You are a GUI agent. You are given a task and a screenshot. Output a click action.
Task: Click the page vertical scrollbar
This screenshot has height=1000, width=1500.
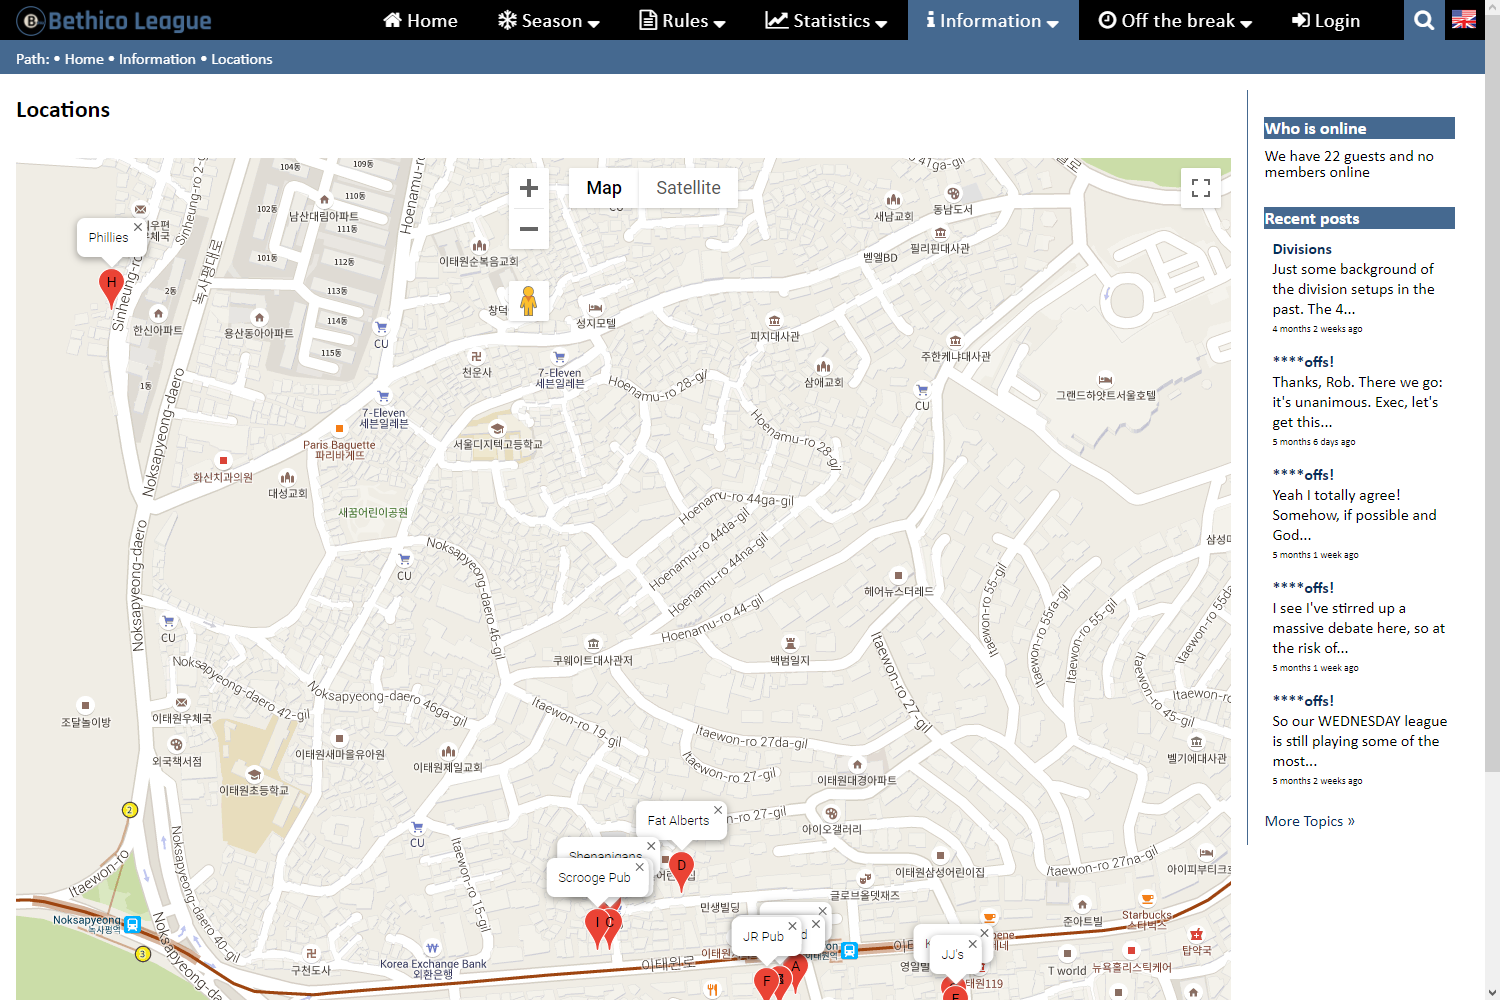click(x=1491, y=400)
